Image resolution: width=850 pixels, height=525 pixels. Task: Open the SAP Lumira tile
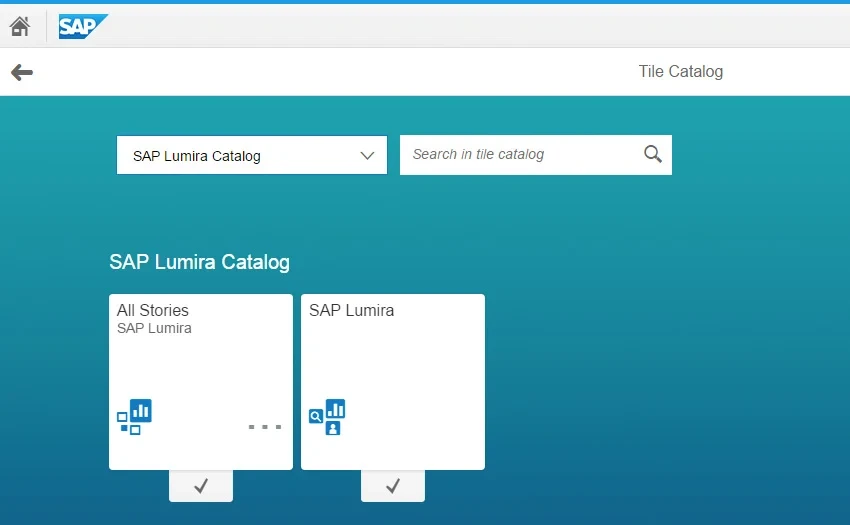pyautogui.click(x=392, y=382)
